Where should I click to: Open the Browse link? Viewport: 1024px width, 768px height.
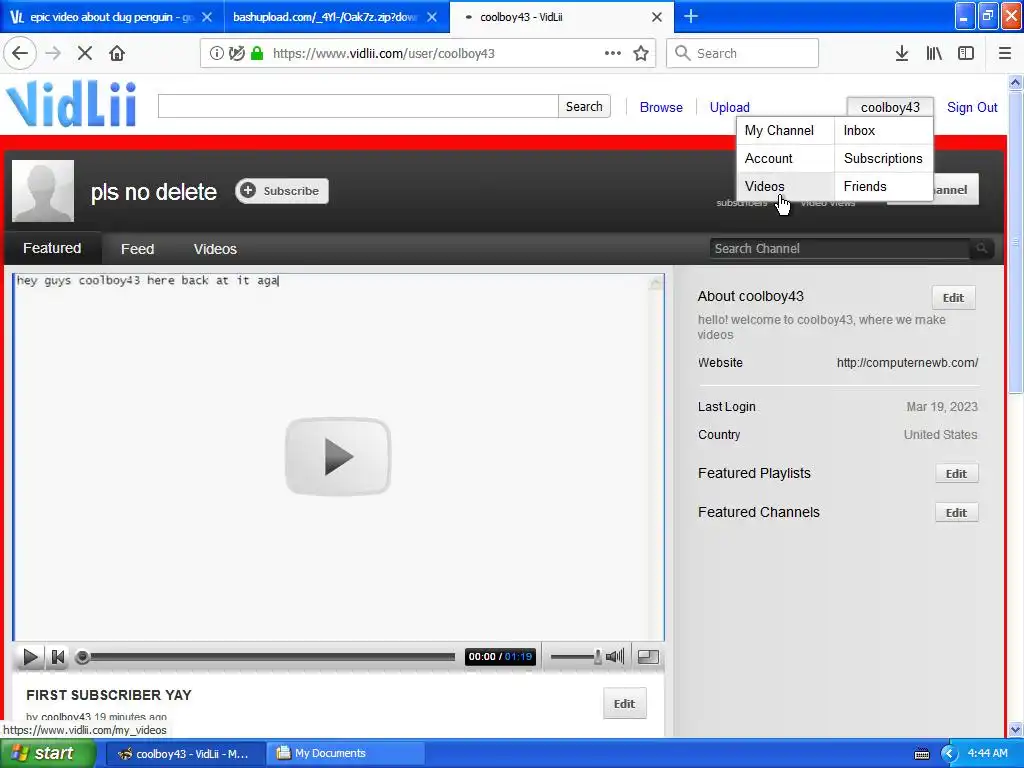tap(661, 107)
